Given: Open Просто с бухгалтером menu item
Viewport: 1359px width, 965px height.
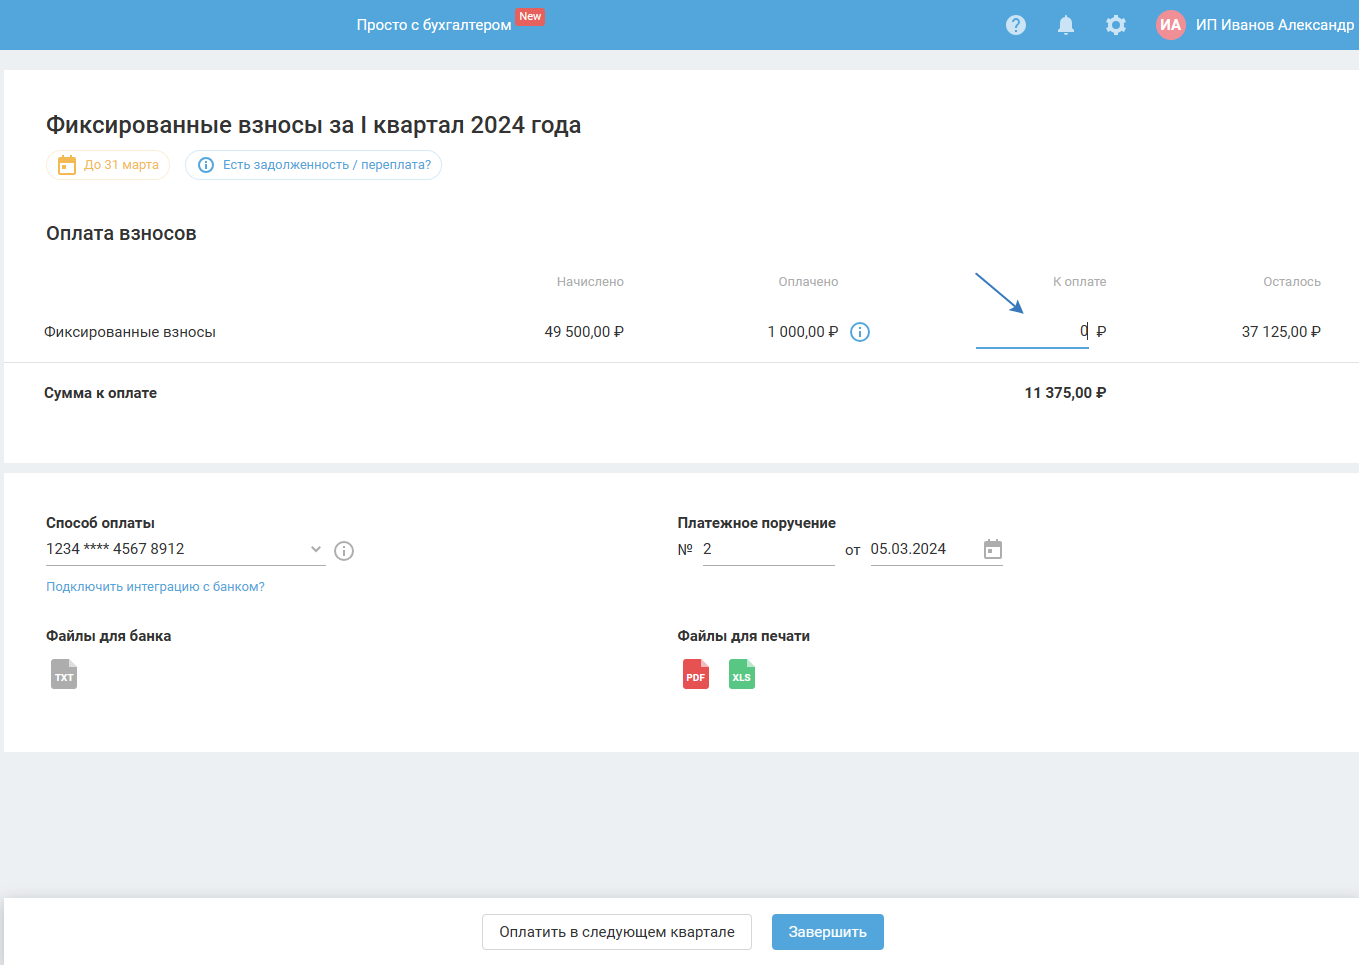Looking at the screenshot, I should point(434,25).
